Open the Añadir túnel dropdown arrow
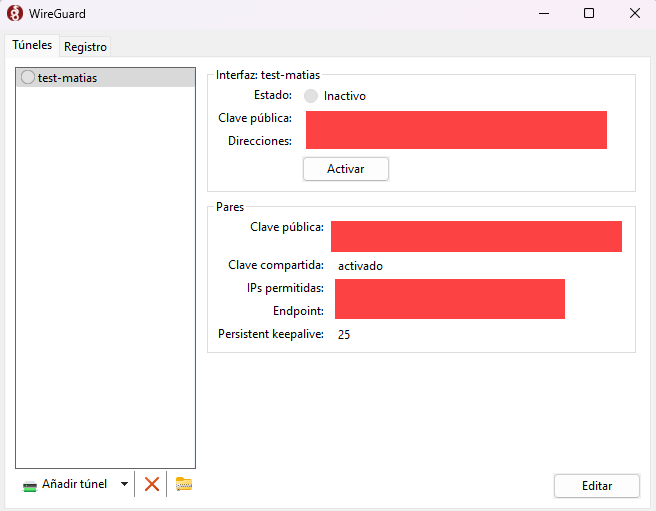Image resolution: width=656 pixels, height=511 pixels. pos(124,484)
